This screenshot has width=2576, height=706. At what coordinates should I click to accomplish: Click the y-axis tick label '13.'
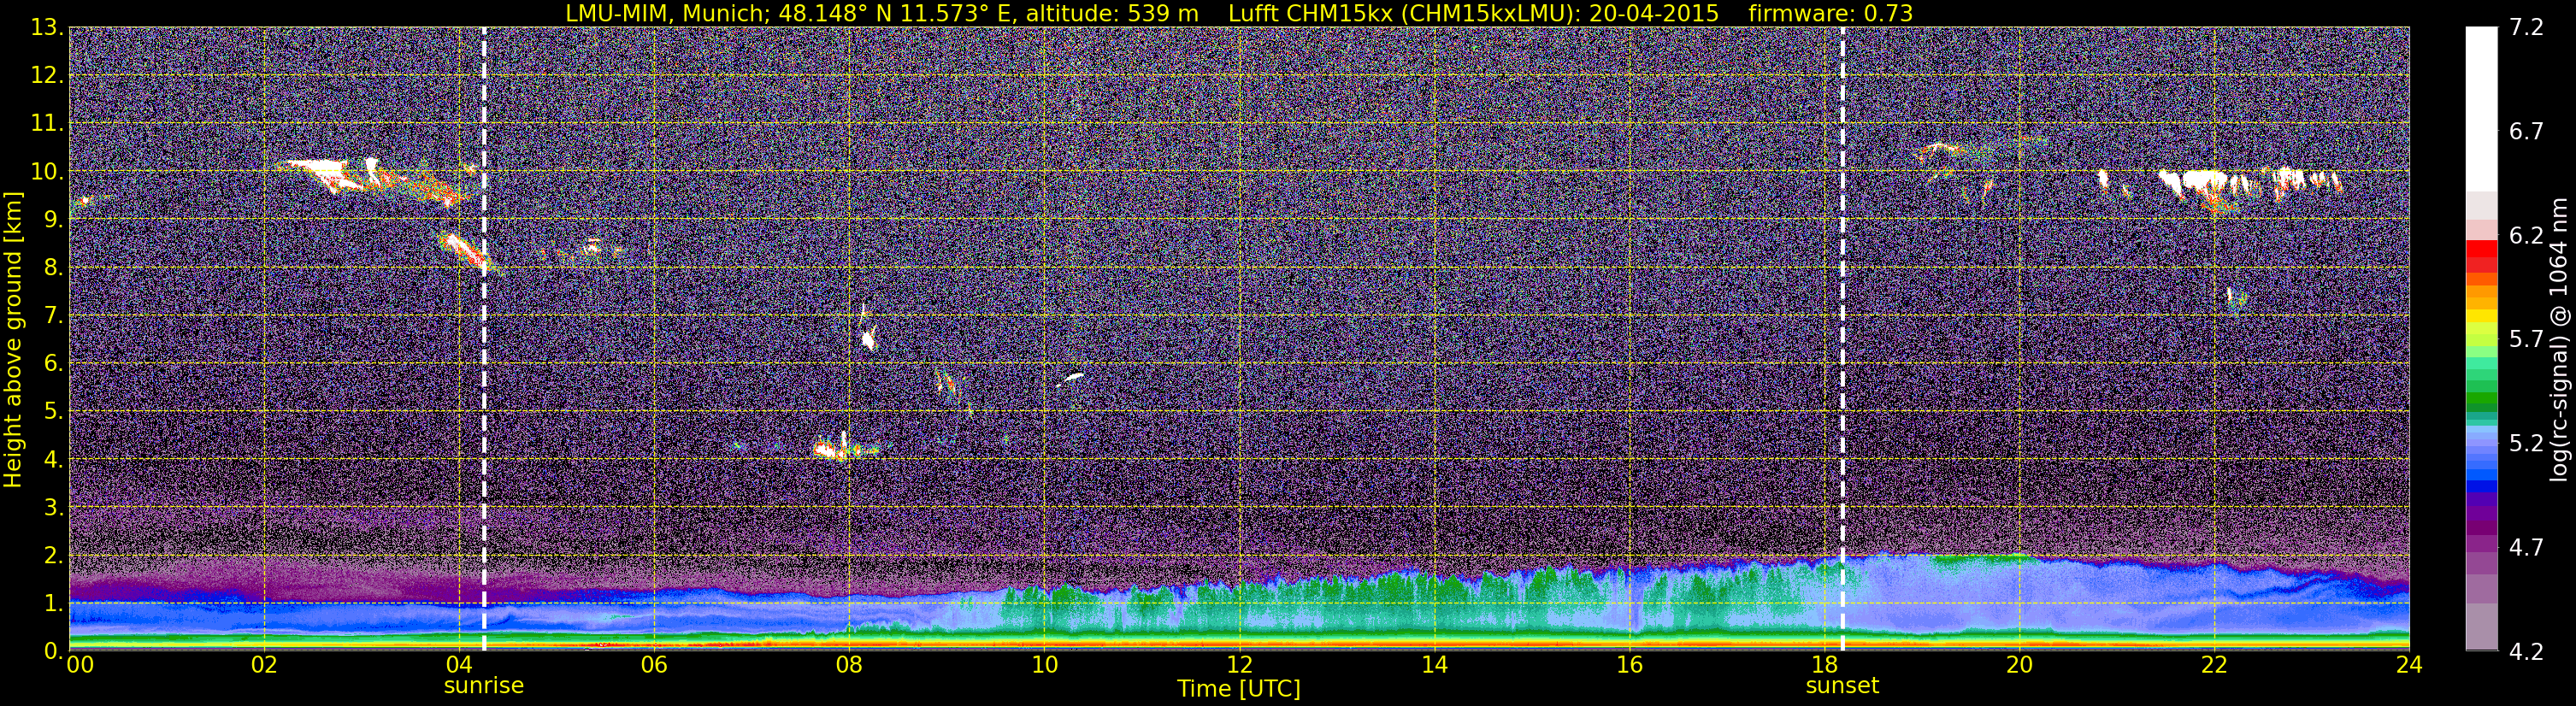(x=47, y=27)
